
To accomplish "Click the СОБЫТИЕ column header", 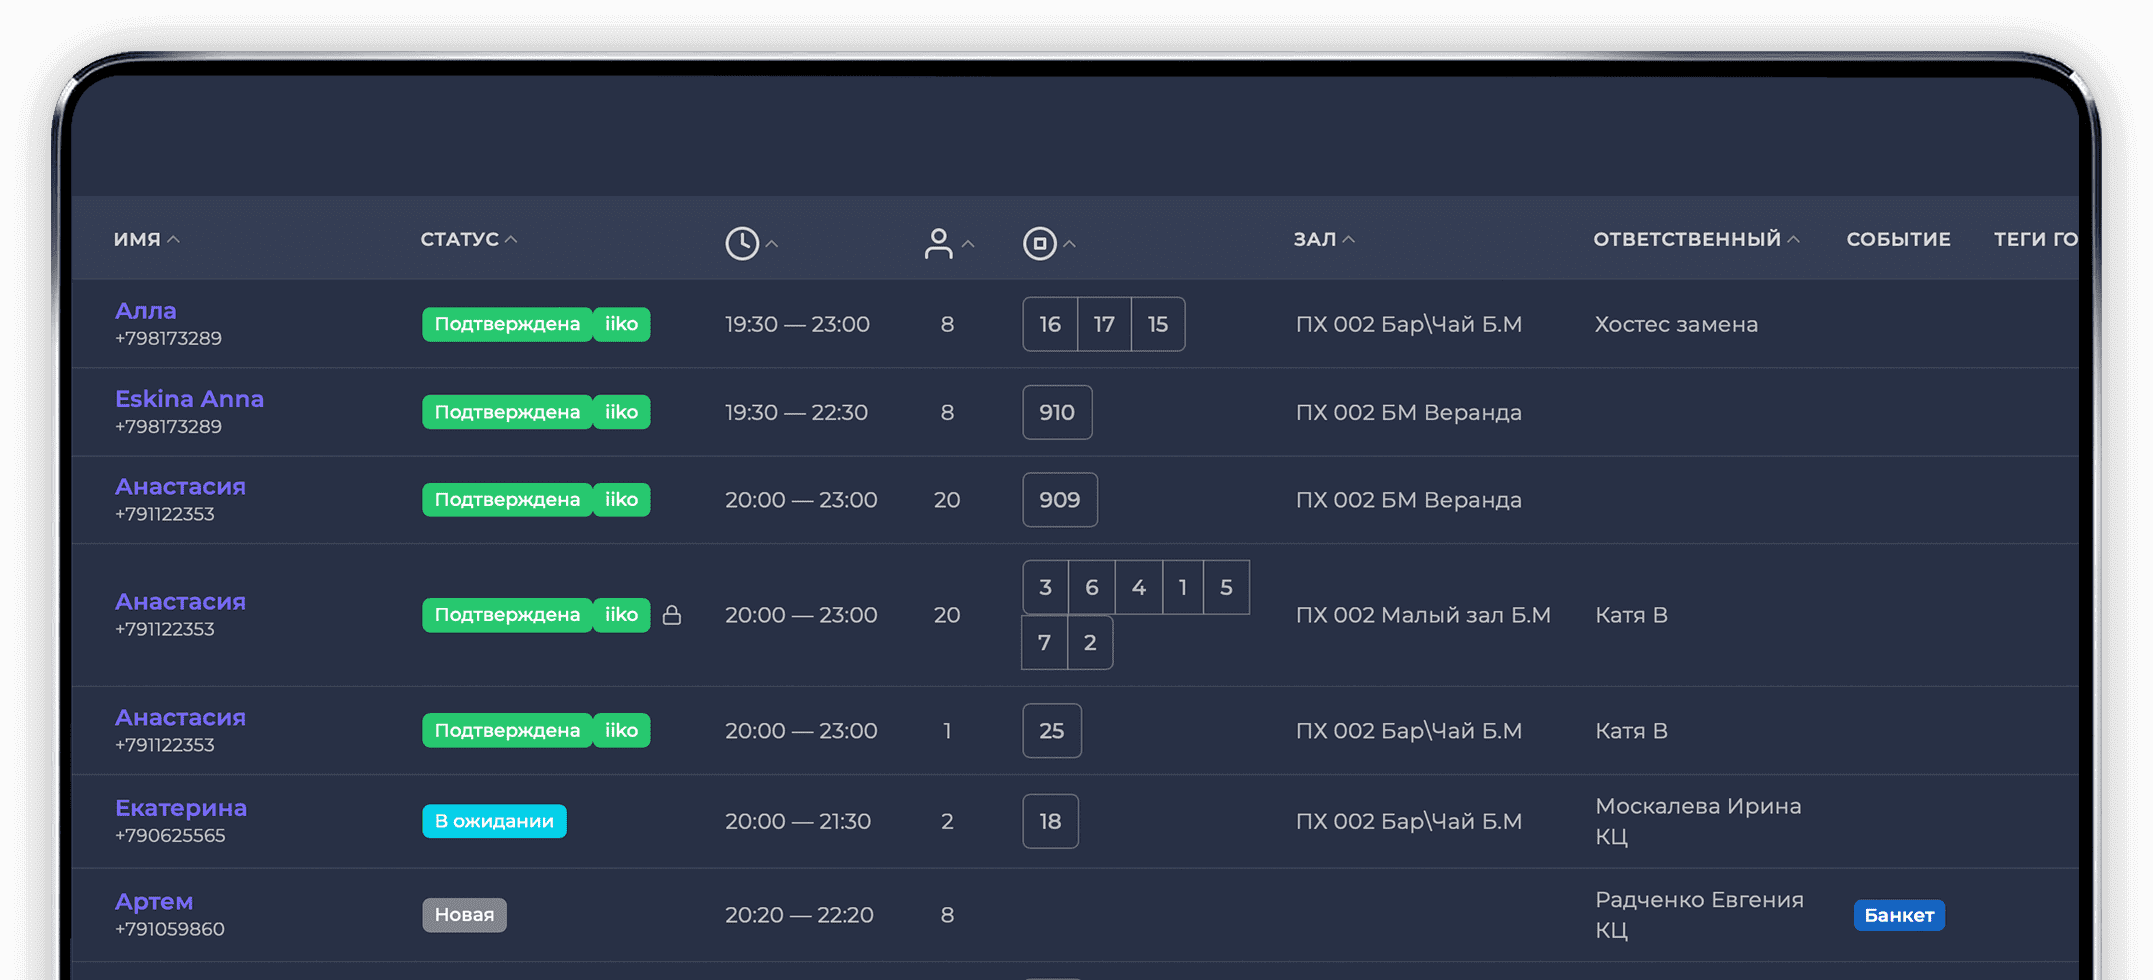I will [x=1898, y=239].
